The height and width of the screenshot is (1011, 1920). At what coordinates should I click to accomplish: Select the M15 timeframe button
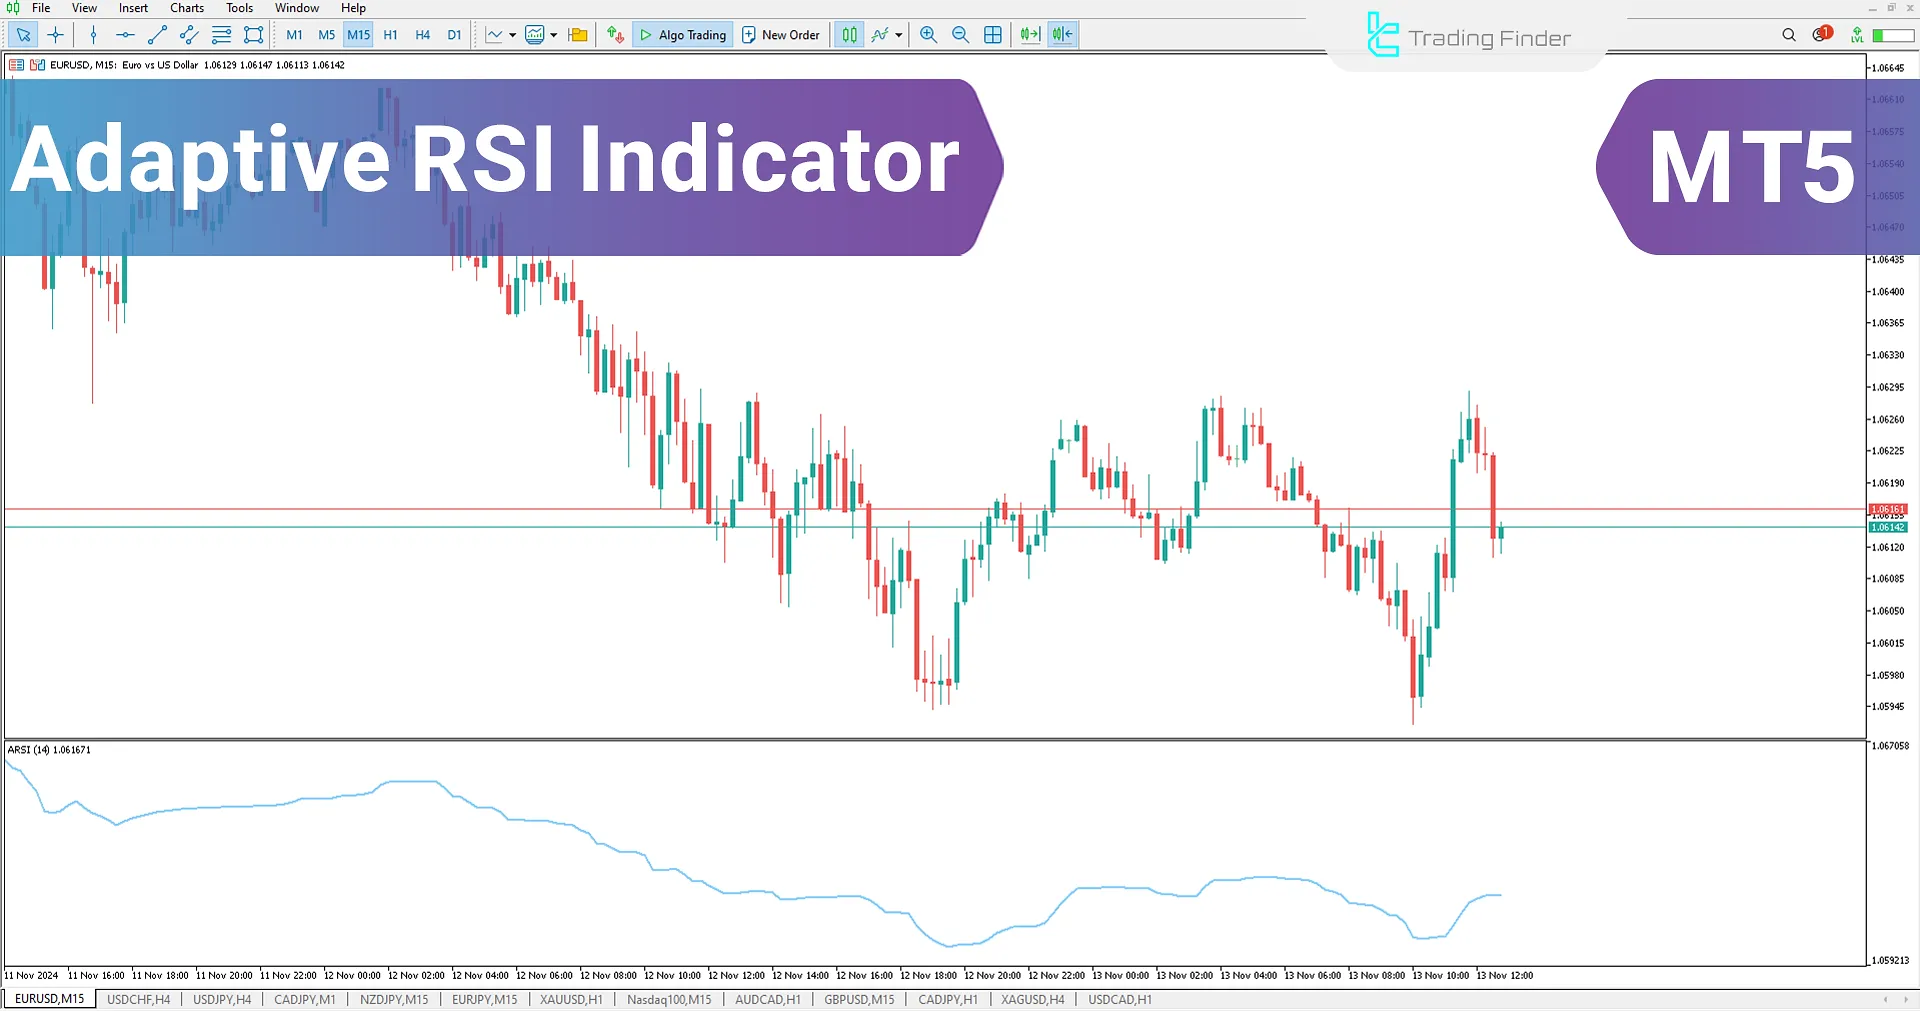358,35
